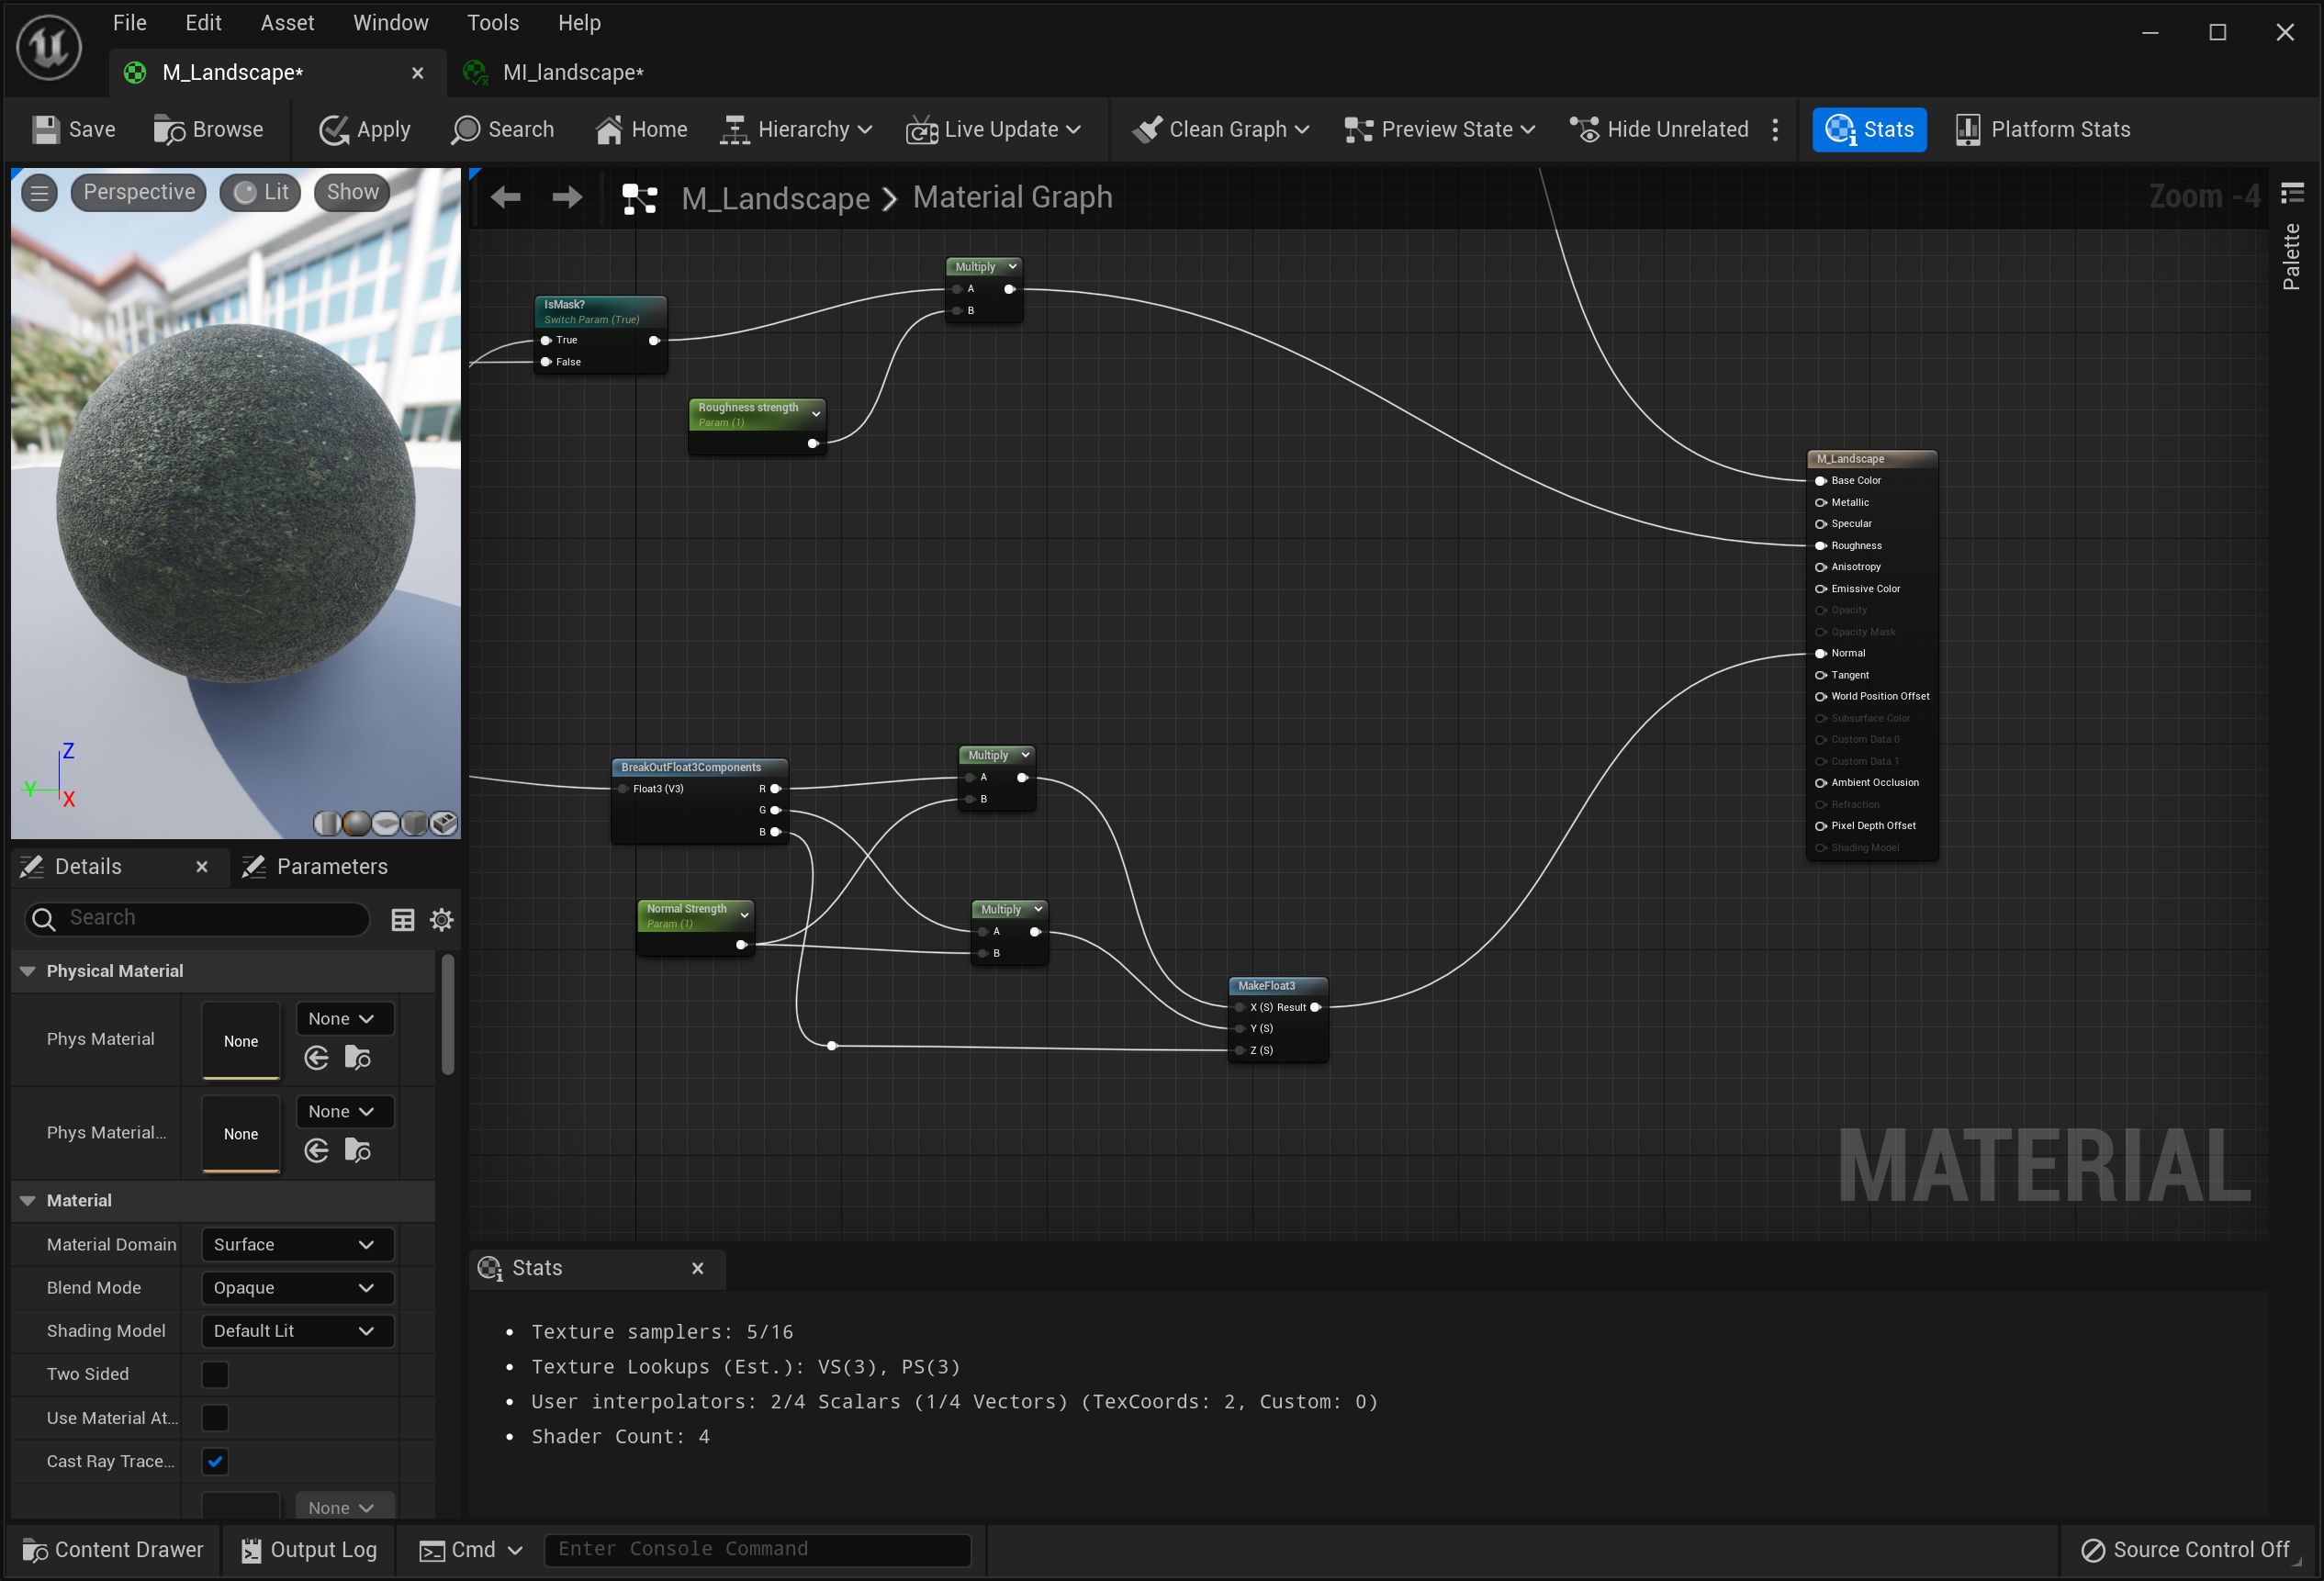Switch to the MI_landscape tab
This screenshot has width=2324, height=1581.
click(572, 73)
